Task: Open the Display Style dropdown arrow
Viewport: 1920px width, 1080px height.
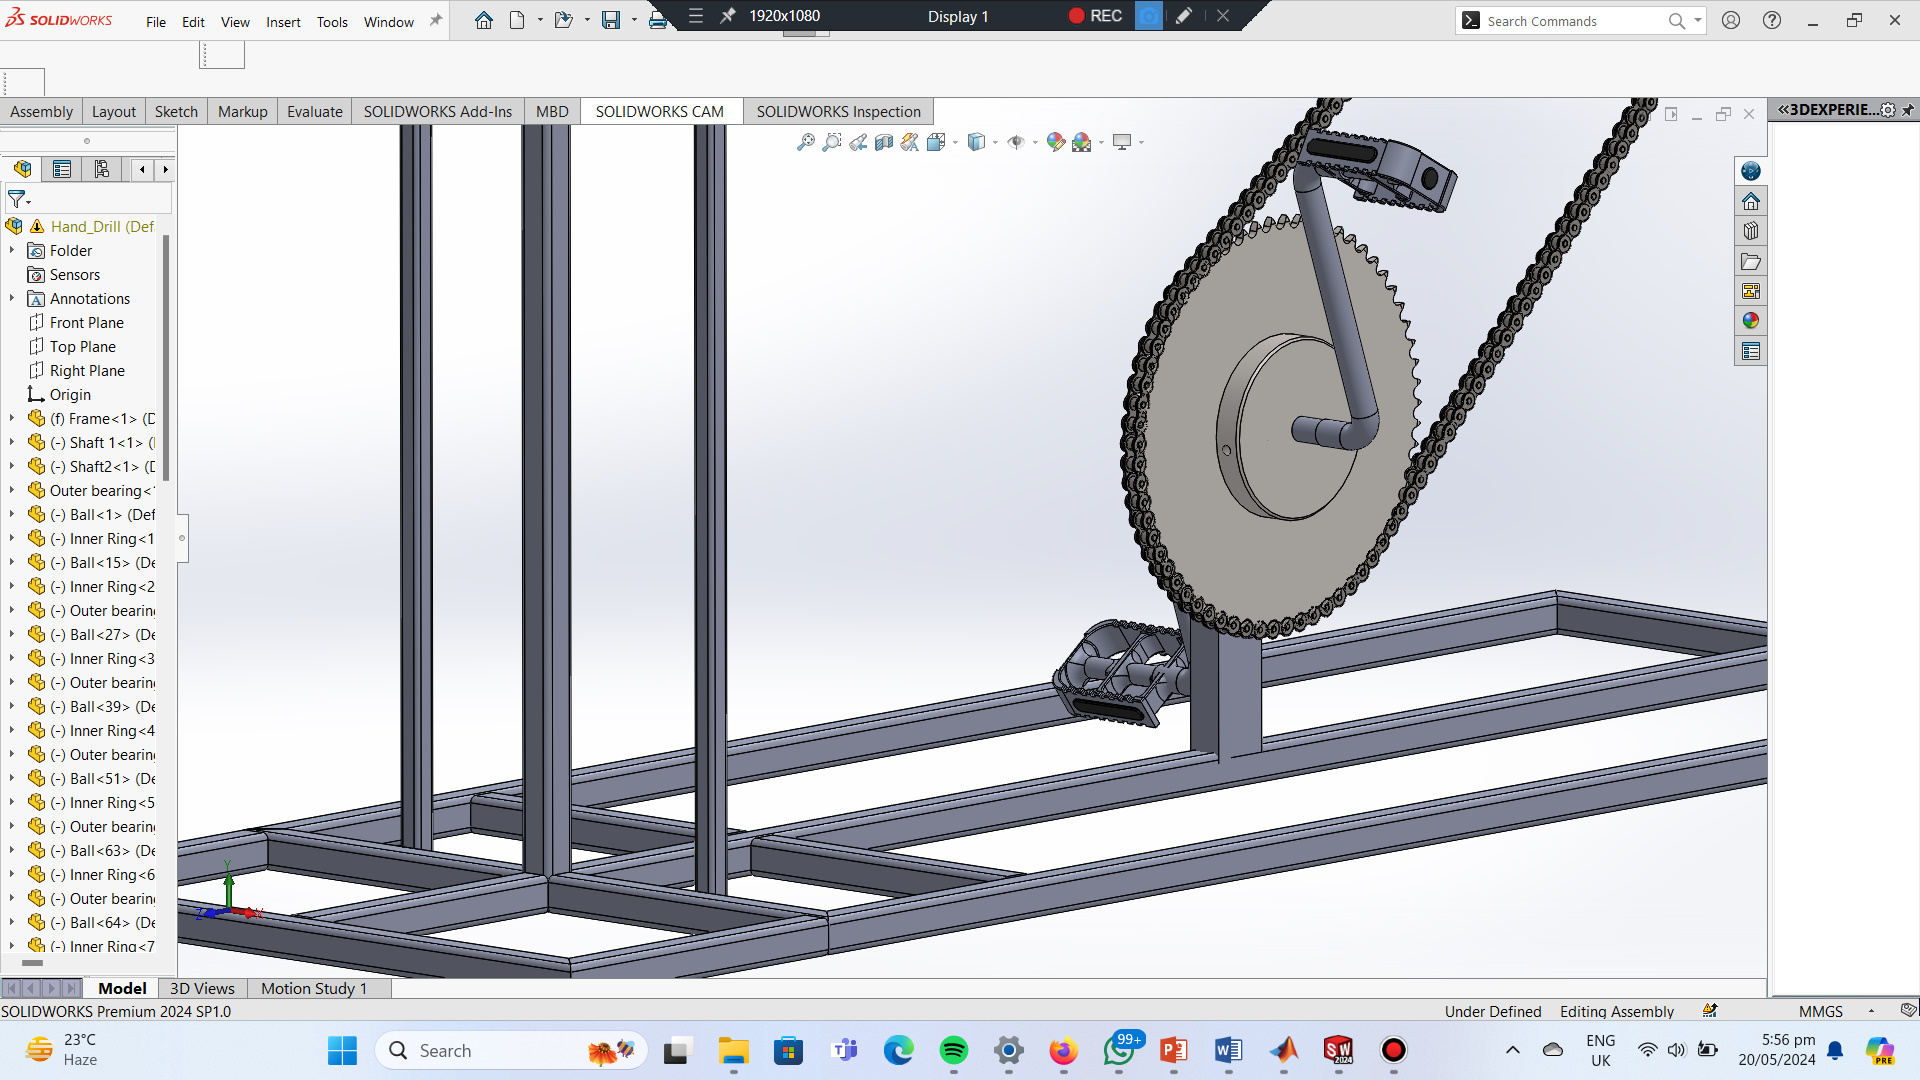Action: (x=995, y=142)
